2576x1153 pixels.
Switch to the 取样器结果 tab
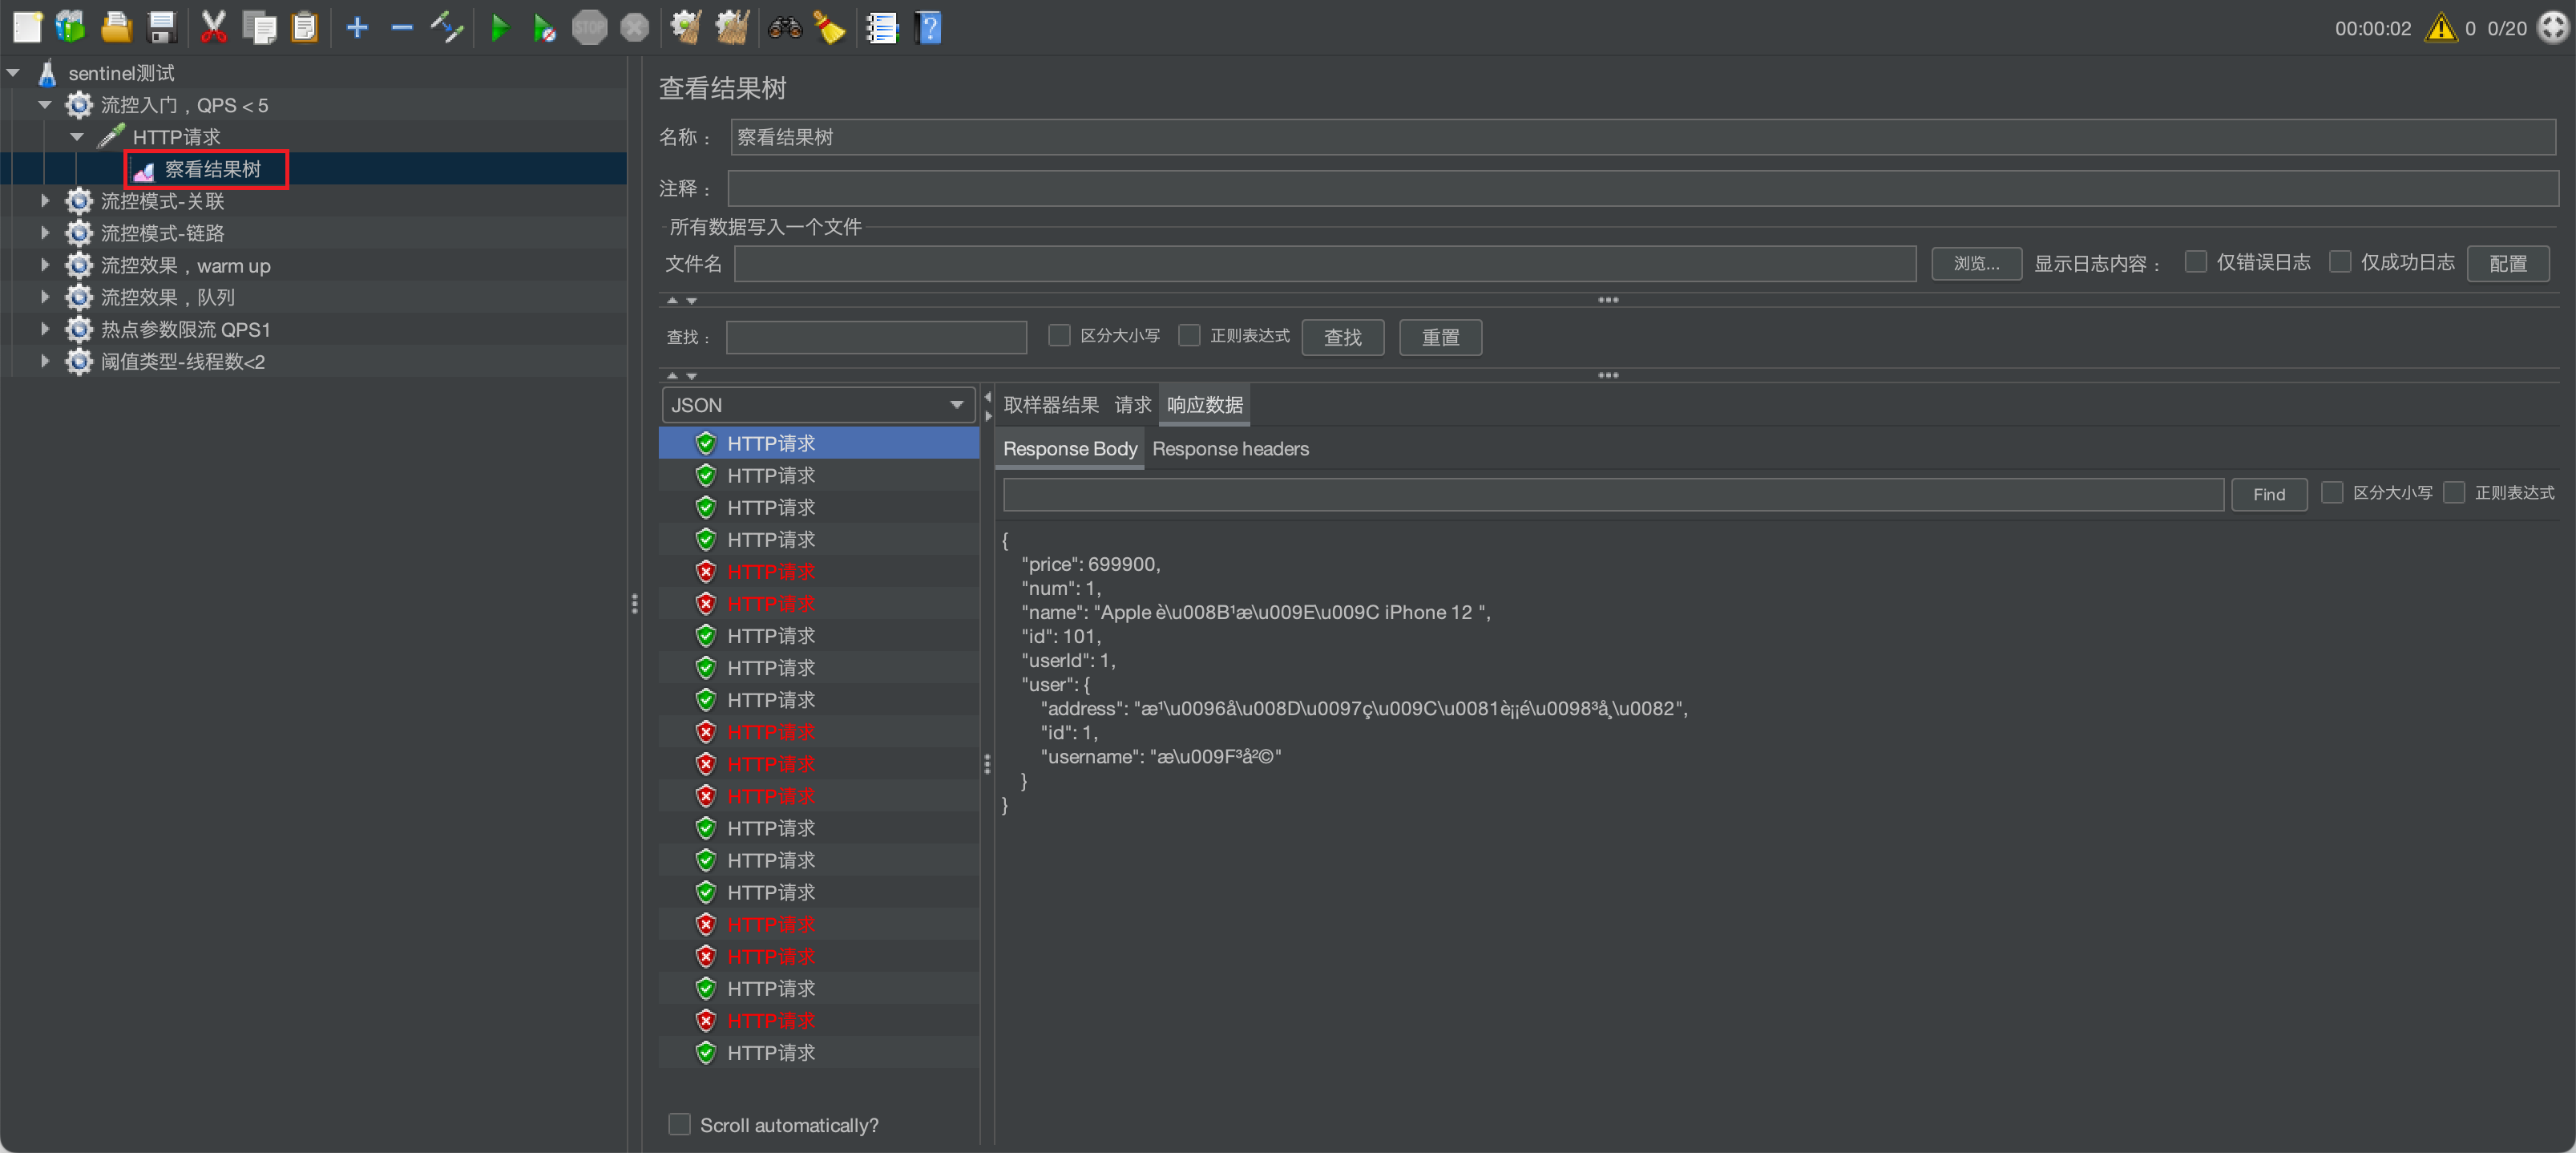coord(1051,405)
